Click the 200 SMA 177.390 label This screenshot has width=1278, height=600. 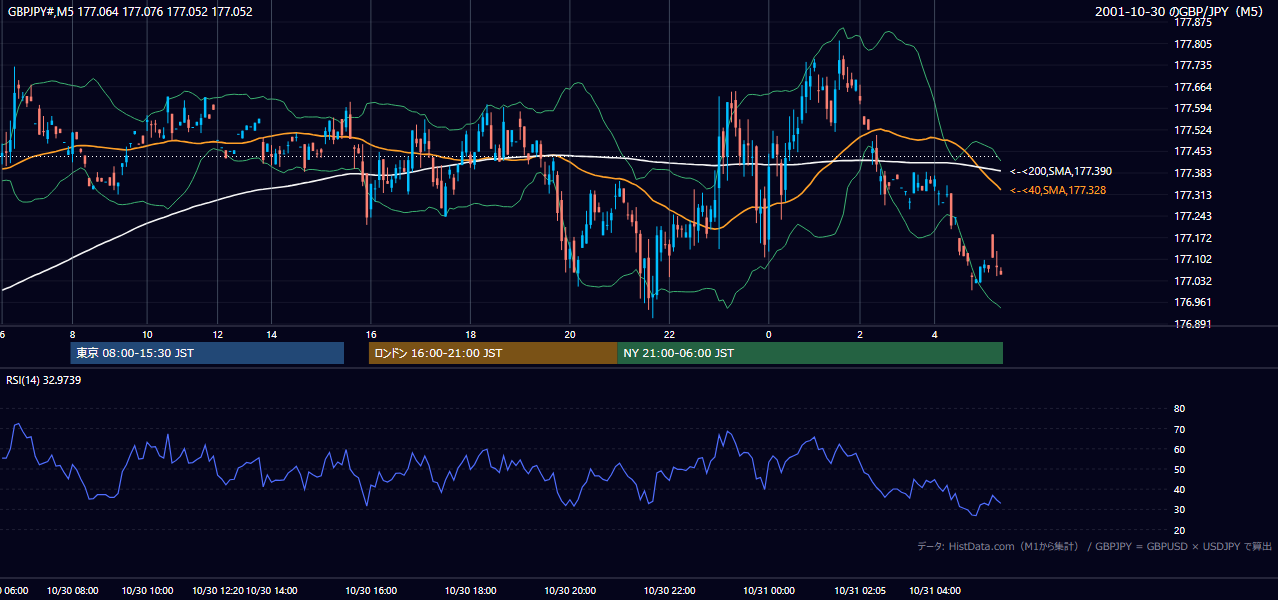pyautogui.click(x=1061, y=172)
